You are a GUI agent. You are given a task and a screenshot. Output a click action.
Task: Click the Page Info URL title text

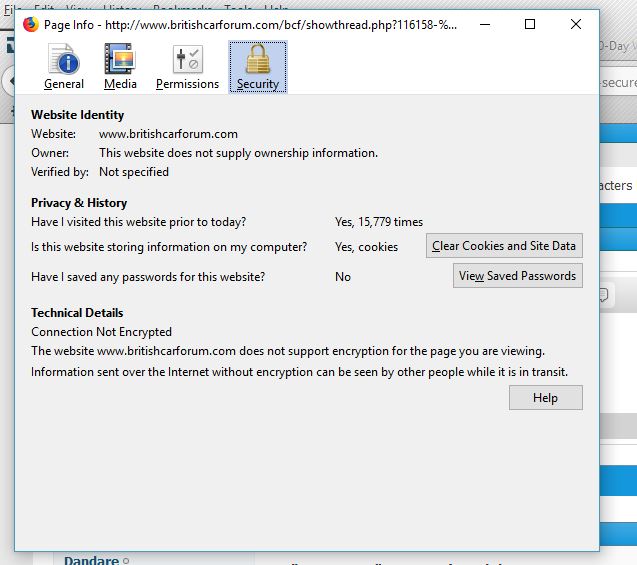pos(250,25)
